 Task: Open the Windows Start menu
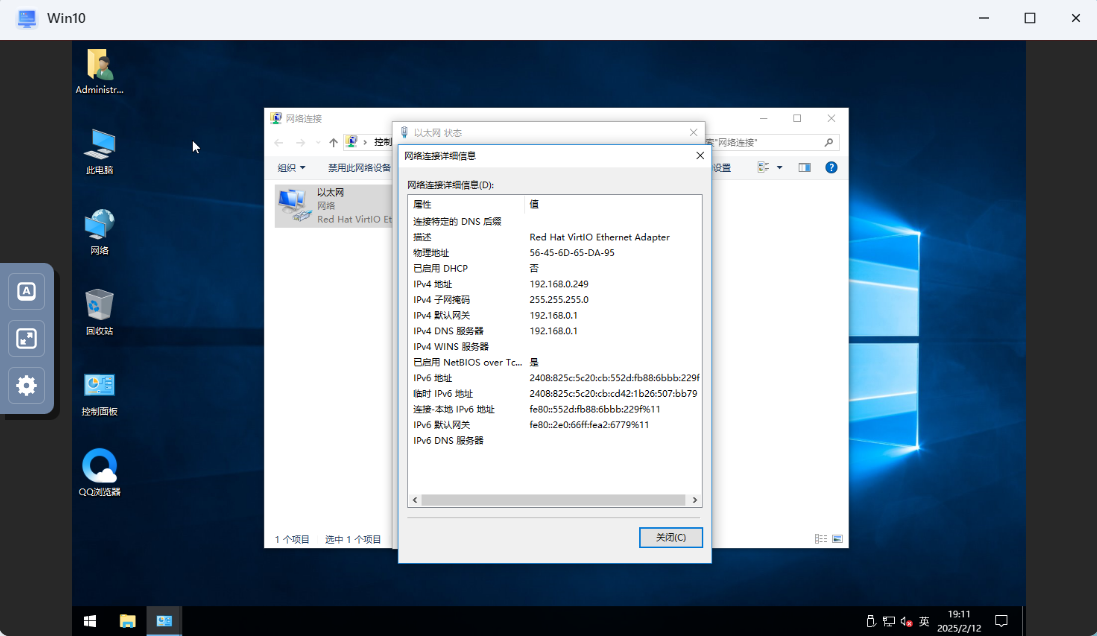[90, 621]
